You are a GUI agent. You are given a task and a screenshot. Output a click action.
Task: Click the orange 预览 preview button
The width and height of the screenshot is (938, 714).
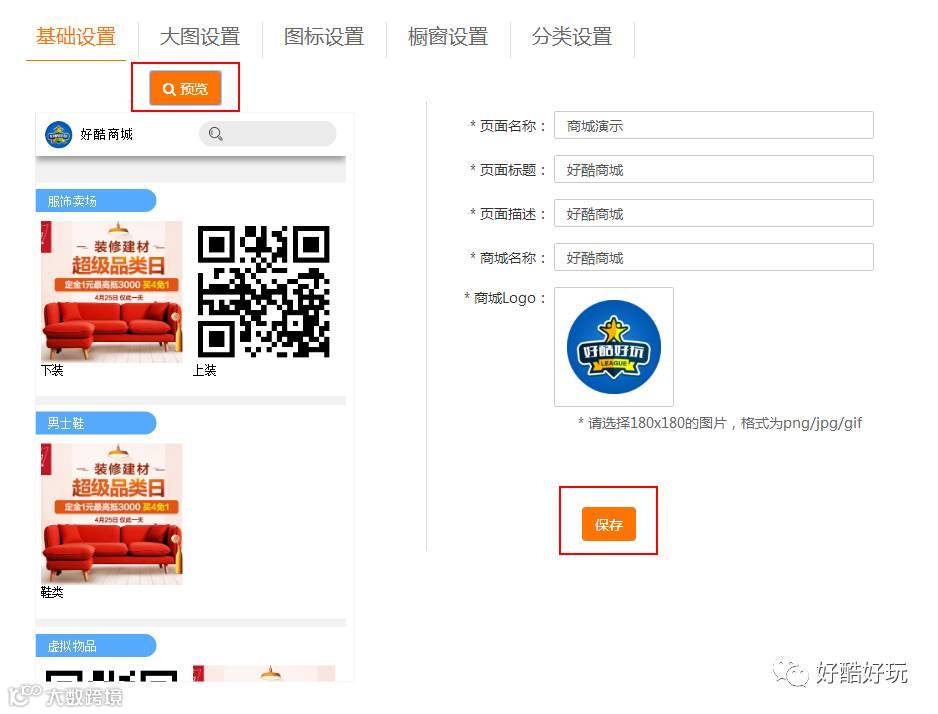[185, 89]
